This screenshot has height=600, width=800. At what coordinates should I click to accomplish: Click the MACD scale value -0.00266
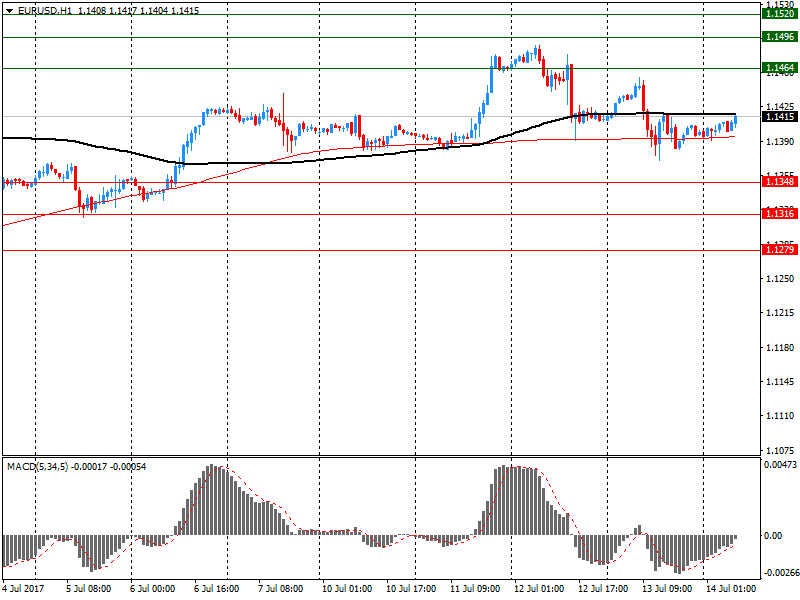781,573
